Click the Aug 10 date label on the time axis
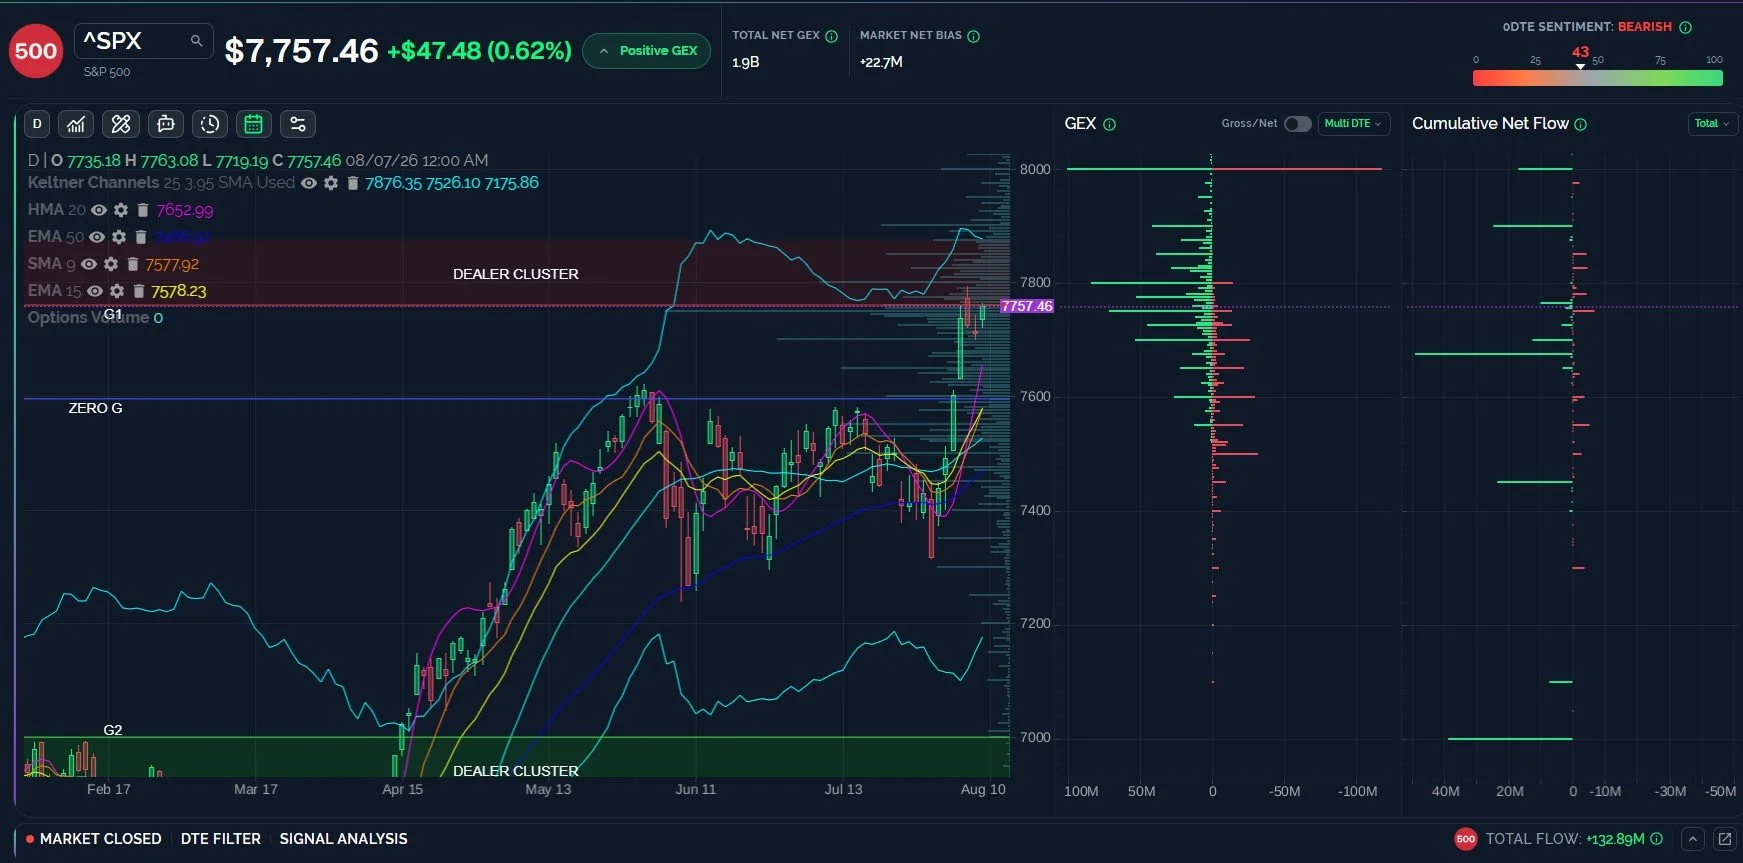The width and height of the screenshot is (1743, 863). click(983, 789)
